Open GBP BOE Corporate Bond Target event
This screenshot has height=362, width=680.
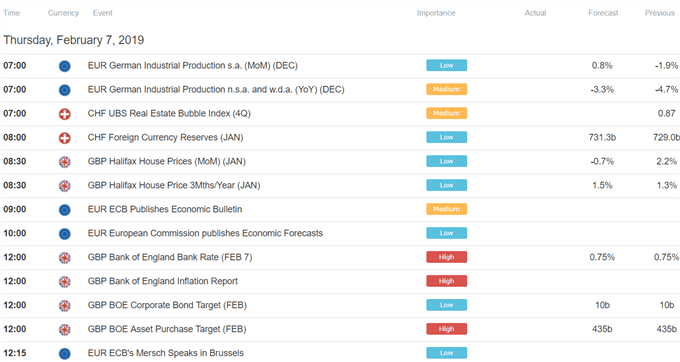pyautogui.click(x=167, y=305)
